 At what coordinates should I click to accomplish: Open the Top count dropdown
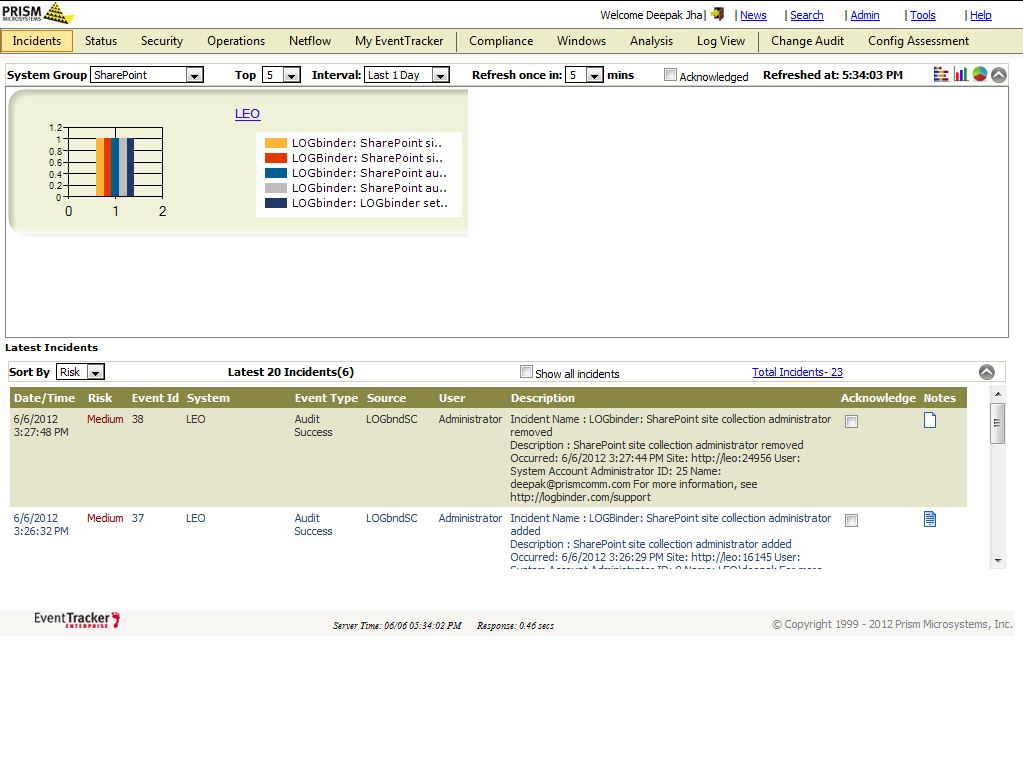tap(281, 75)
